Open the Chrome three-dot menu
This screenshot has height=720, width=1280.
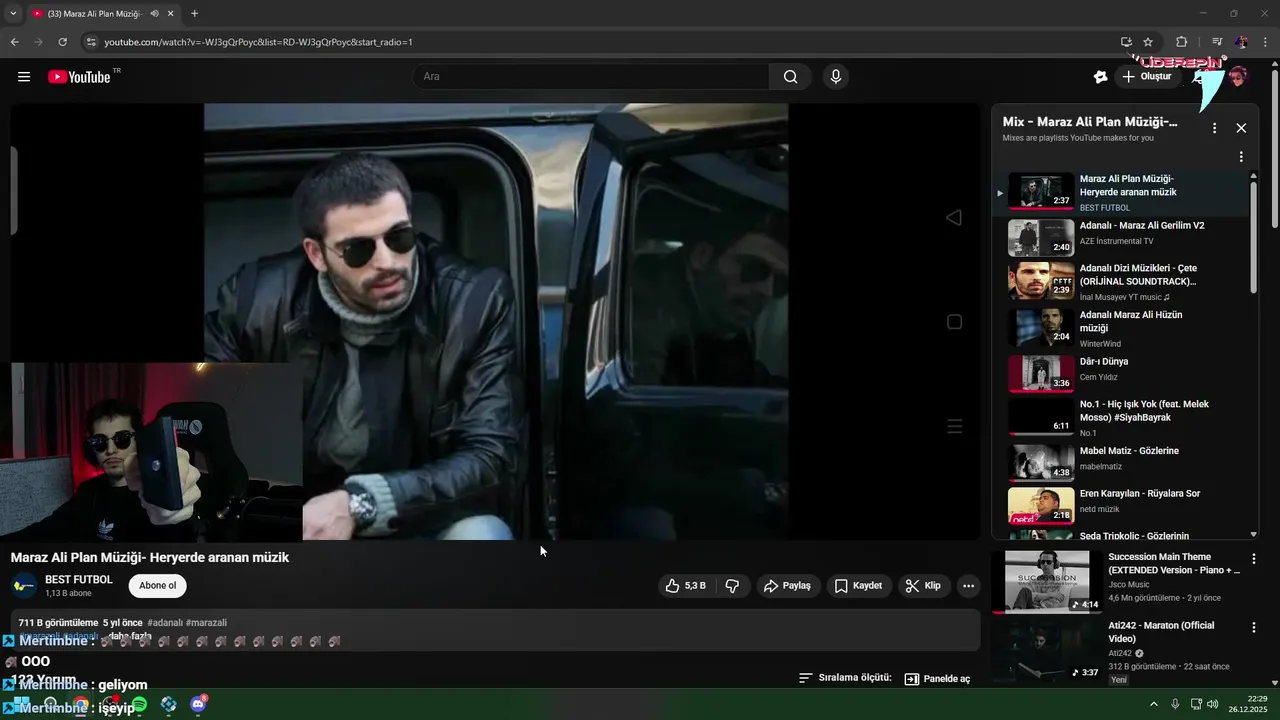click(x=1266, y=42)
